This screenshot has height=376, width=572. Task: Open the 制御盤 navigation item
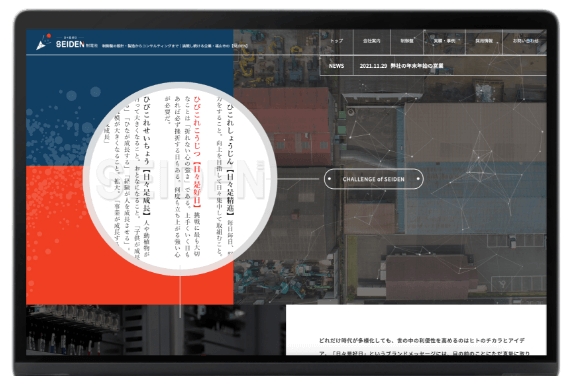[x=407, y=41]
